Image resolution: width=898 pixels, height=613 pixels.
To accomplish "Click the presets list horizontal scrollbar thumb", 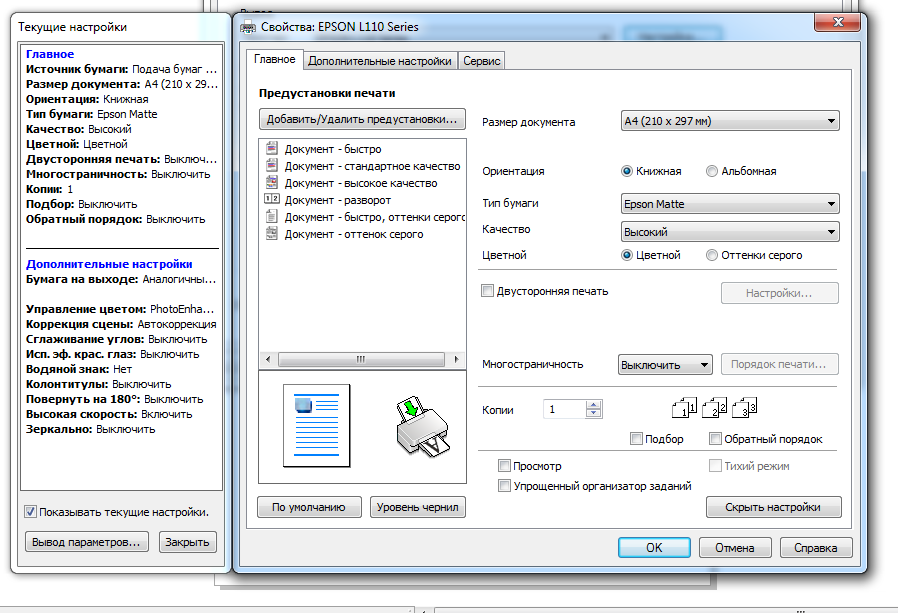I will (361, 359).
